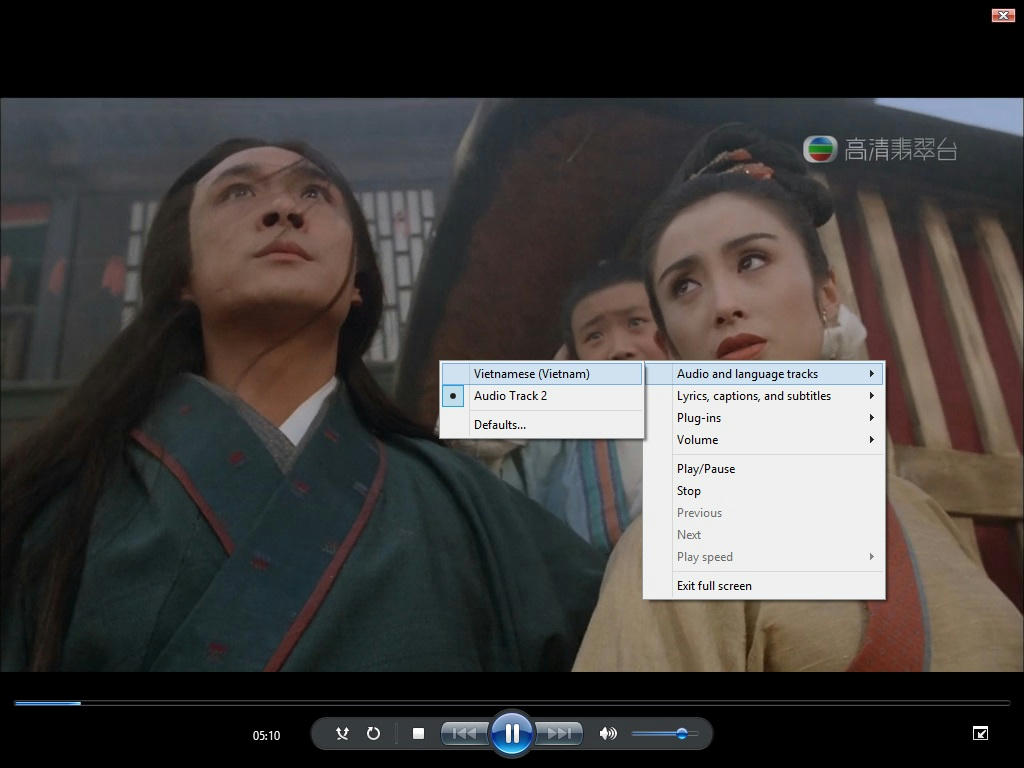Viewport: 1024px width, 768px height.
Task: Click the 05:10 elapsed time display
Action: coord(266,735)
